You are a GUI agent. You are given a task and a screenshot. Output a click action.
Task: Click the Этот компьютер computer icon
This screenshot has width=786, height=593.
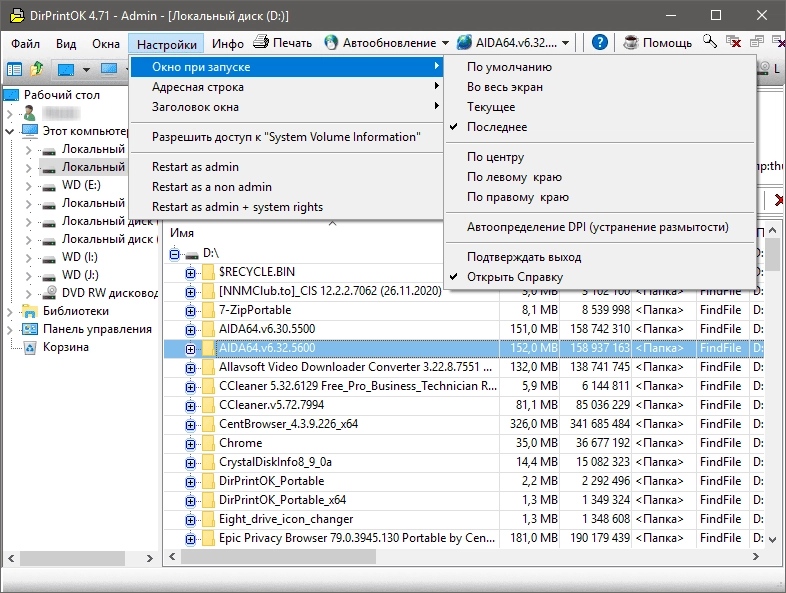pos(30,131)
